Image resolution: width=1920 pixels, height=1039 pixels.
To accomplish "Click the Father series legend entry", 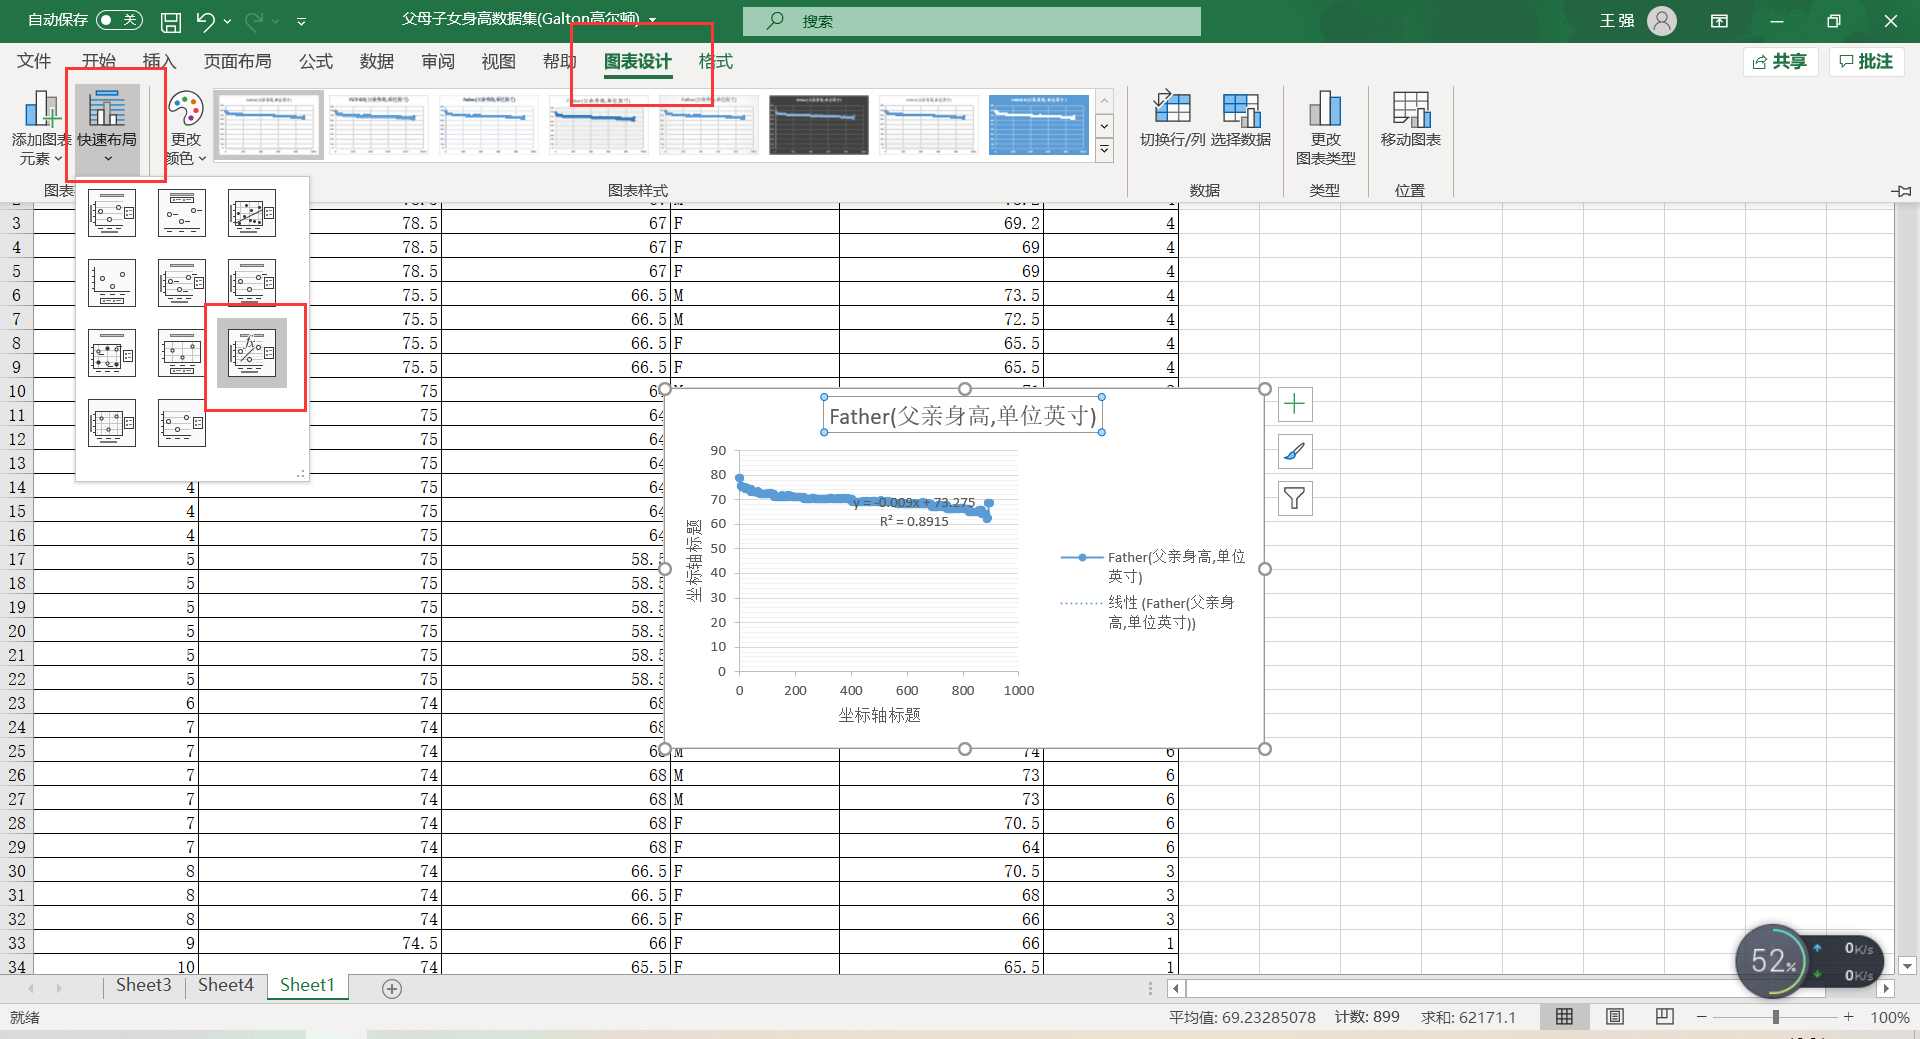I will coord(1153,566).
